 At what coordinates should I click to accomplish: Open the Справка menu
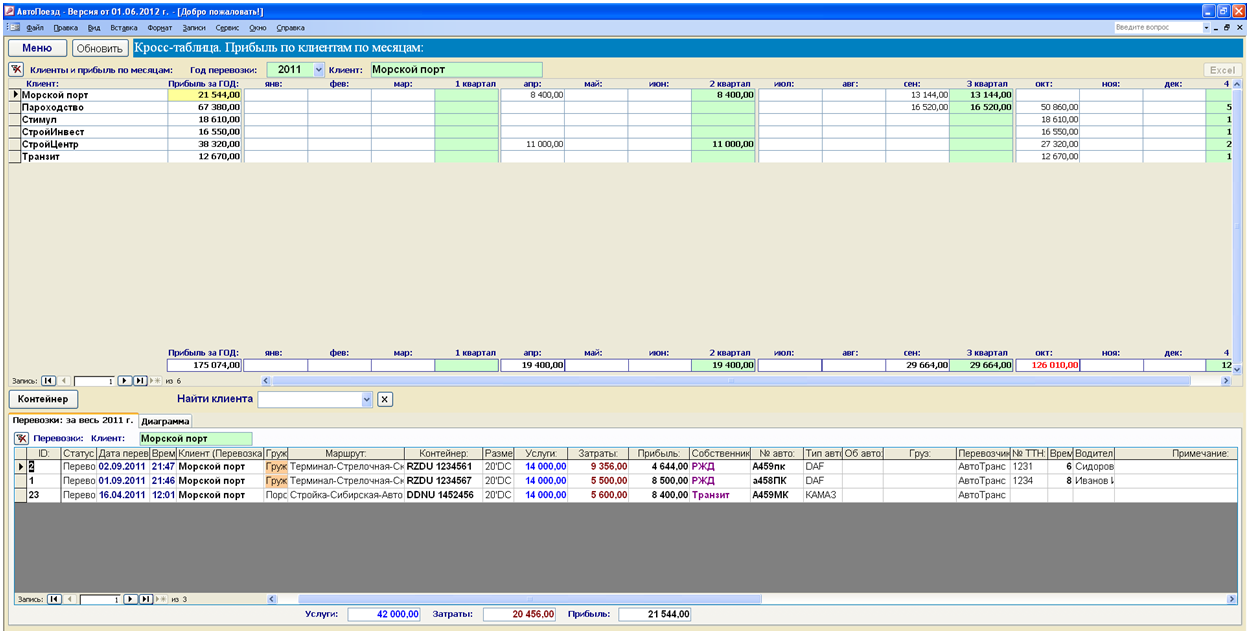[290, 28]
